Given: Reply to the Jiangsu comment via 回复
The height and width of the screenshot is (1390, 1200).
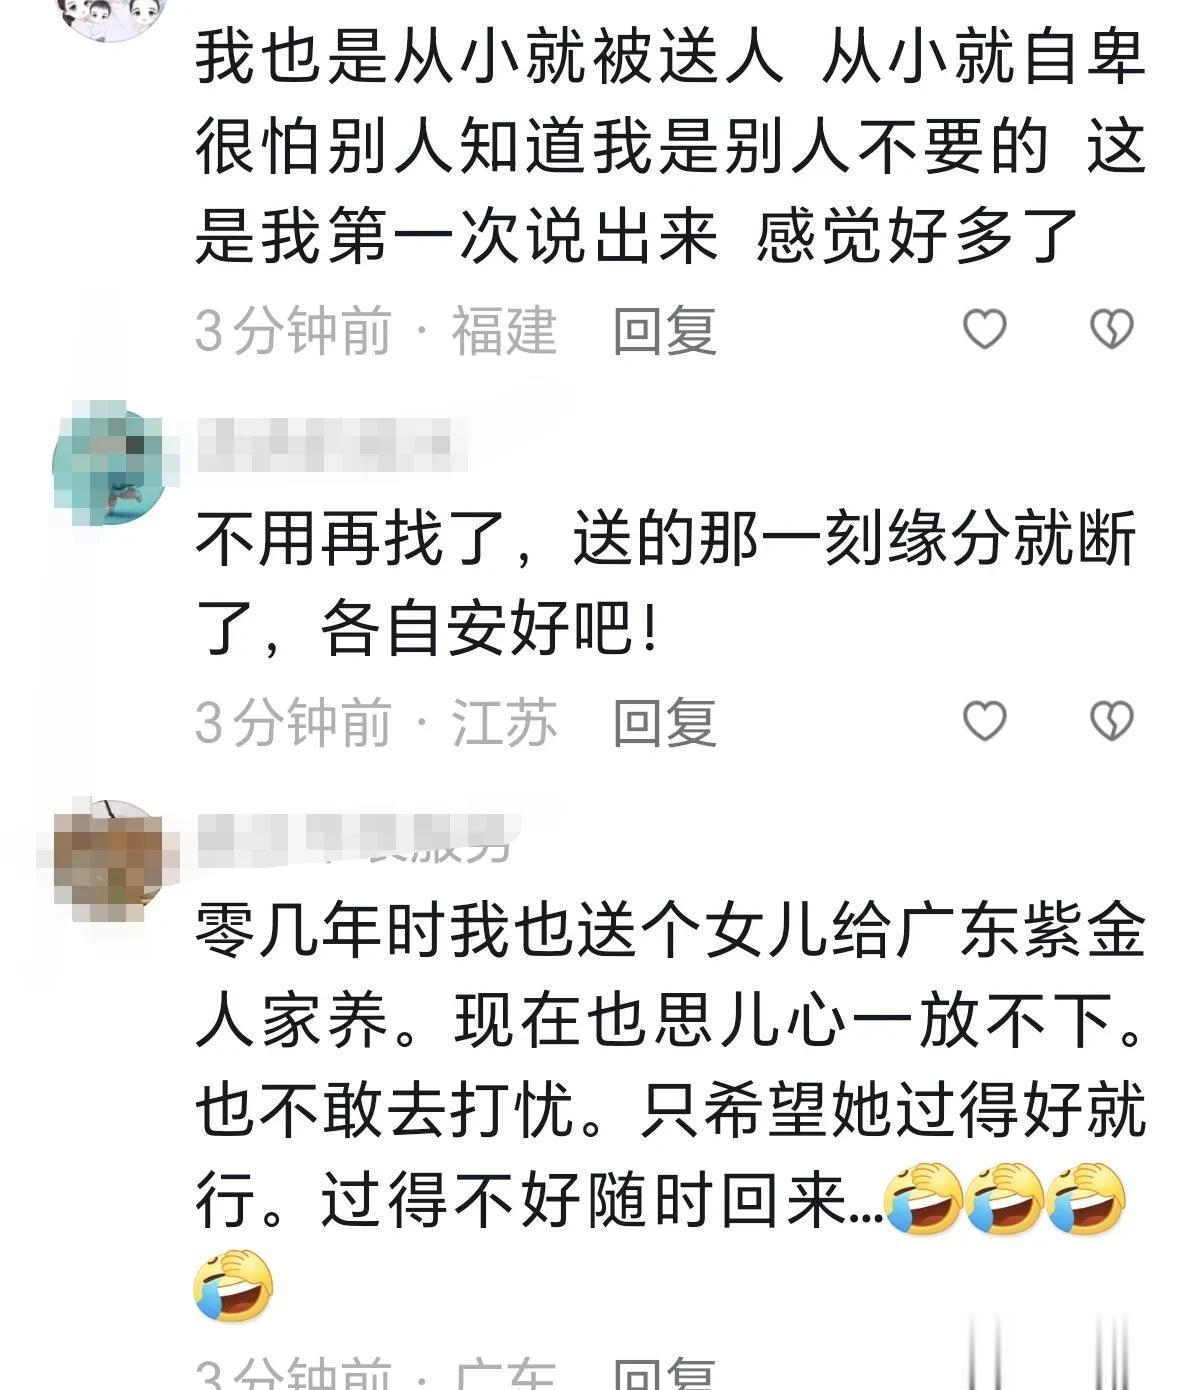Looking at the screenshot, I should pyautogui.click(x=665, y=722).
